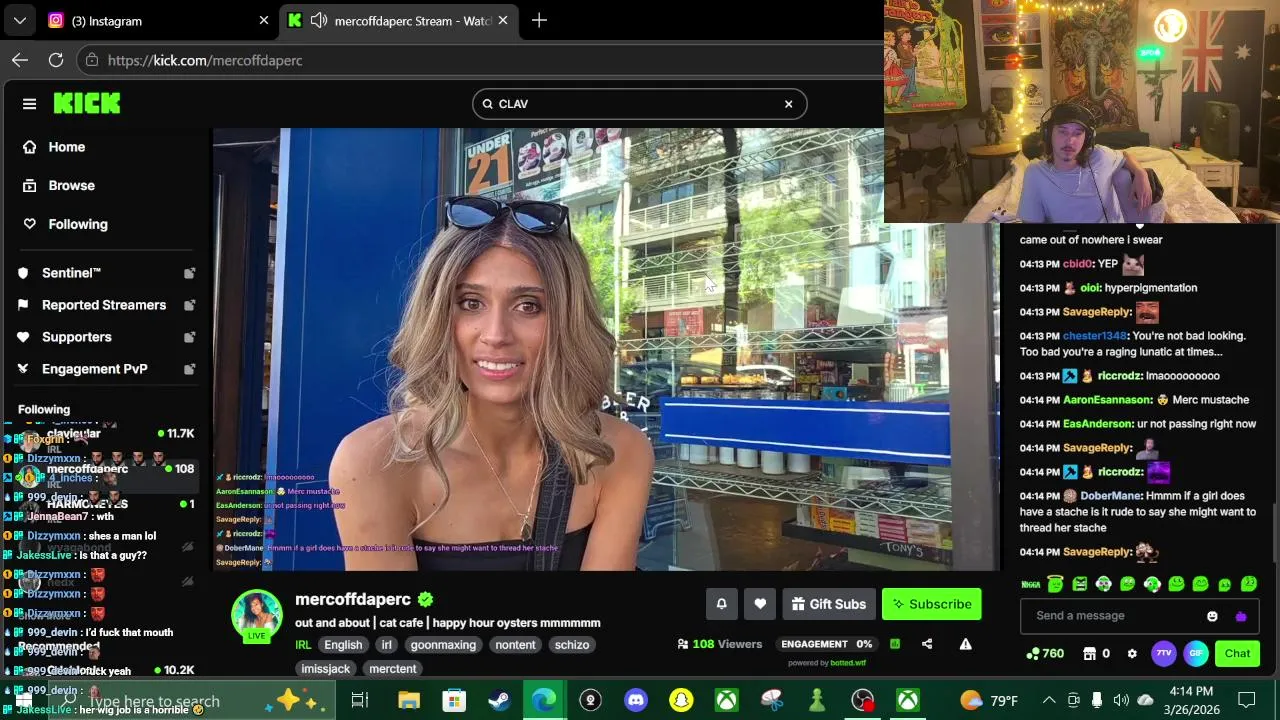Open Supporters in the sidebar
This screenshot has height=720, width=1280.
tap(77, 337)
